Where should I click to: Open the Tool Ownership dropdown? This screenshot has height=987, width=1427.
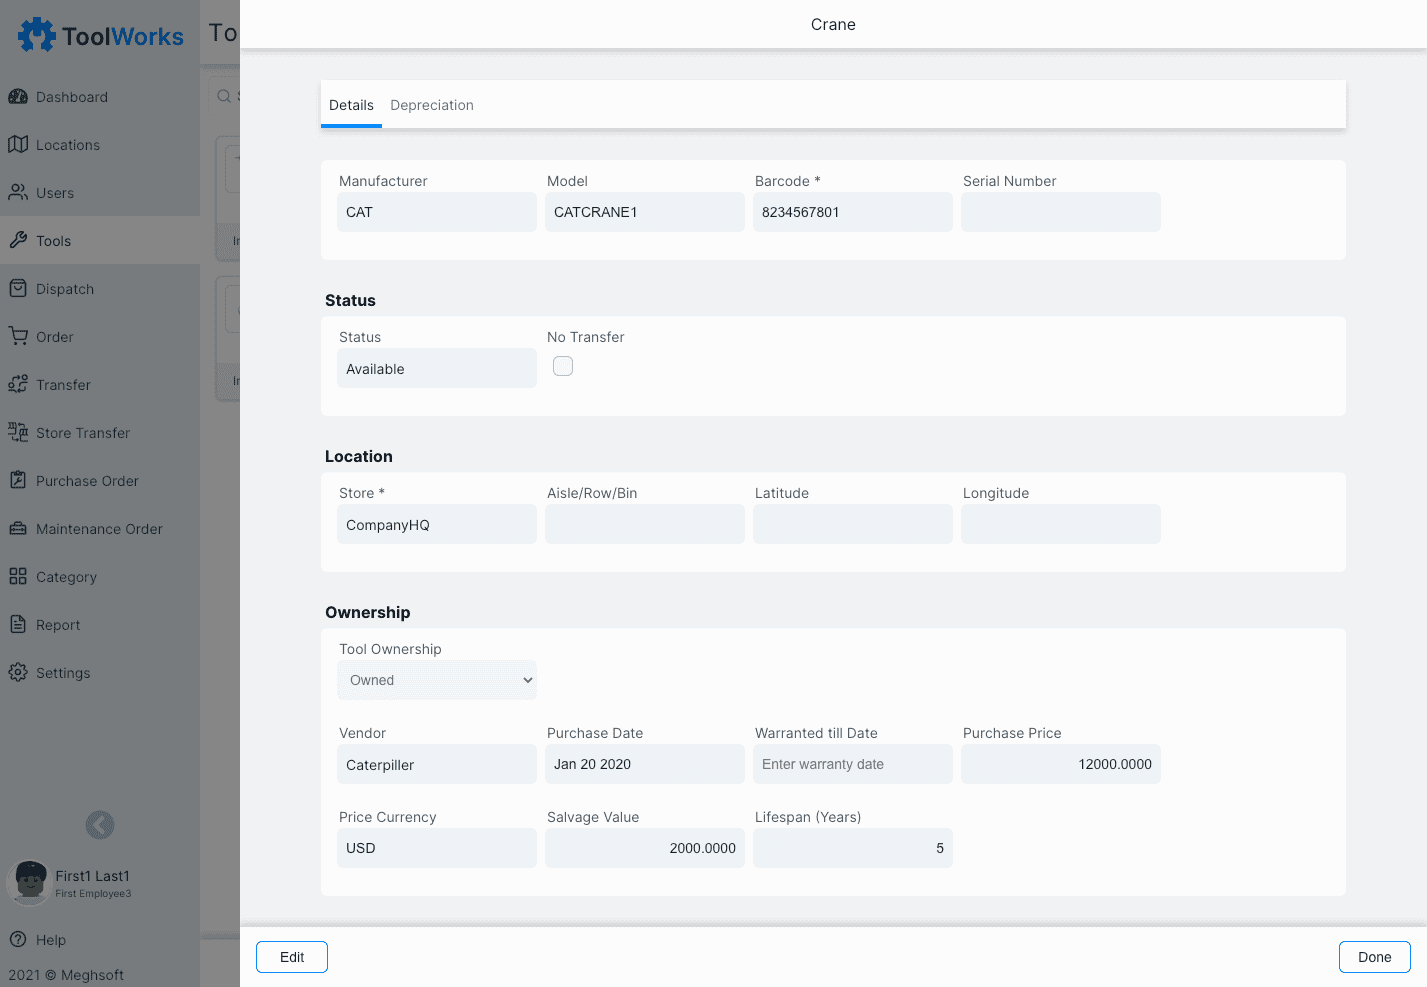(437, 680)
